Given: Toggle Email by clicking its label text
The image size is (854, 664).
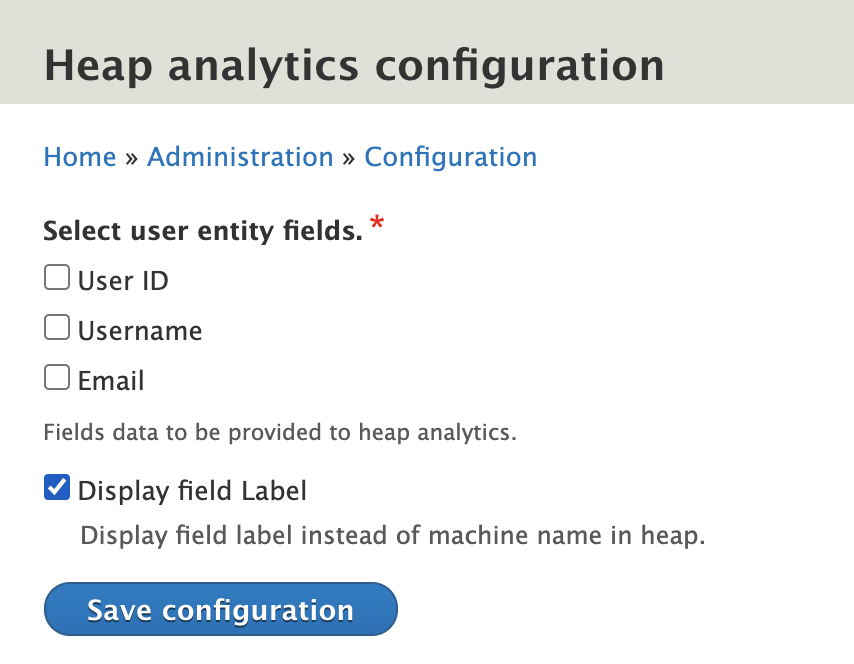Looking at the screenshot, I should click(x=111, y=380).
